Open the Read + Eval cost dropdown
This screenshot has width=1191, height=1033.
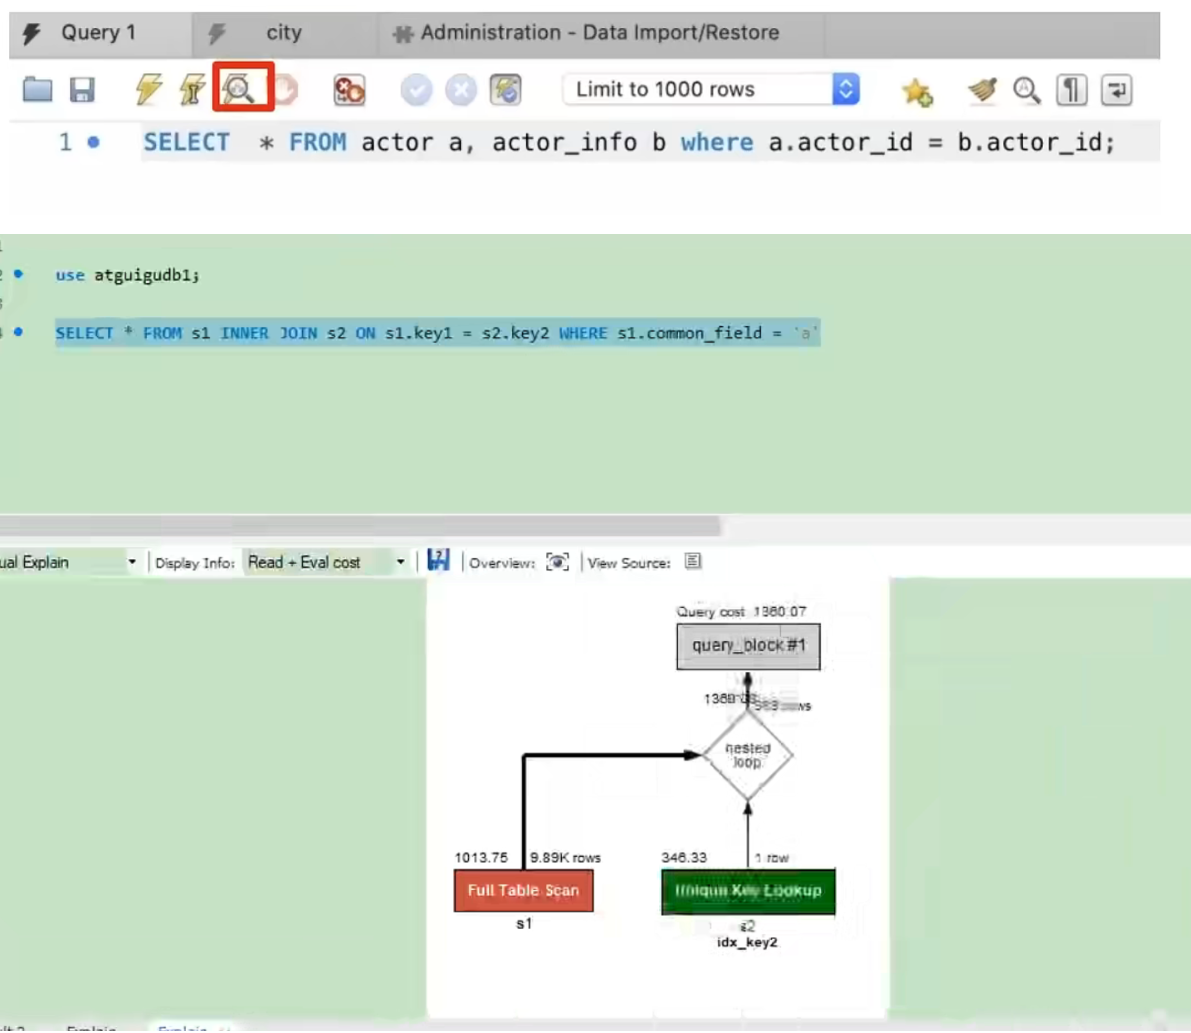click(x=400, y=562)
